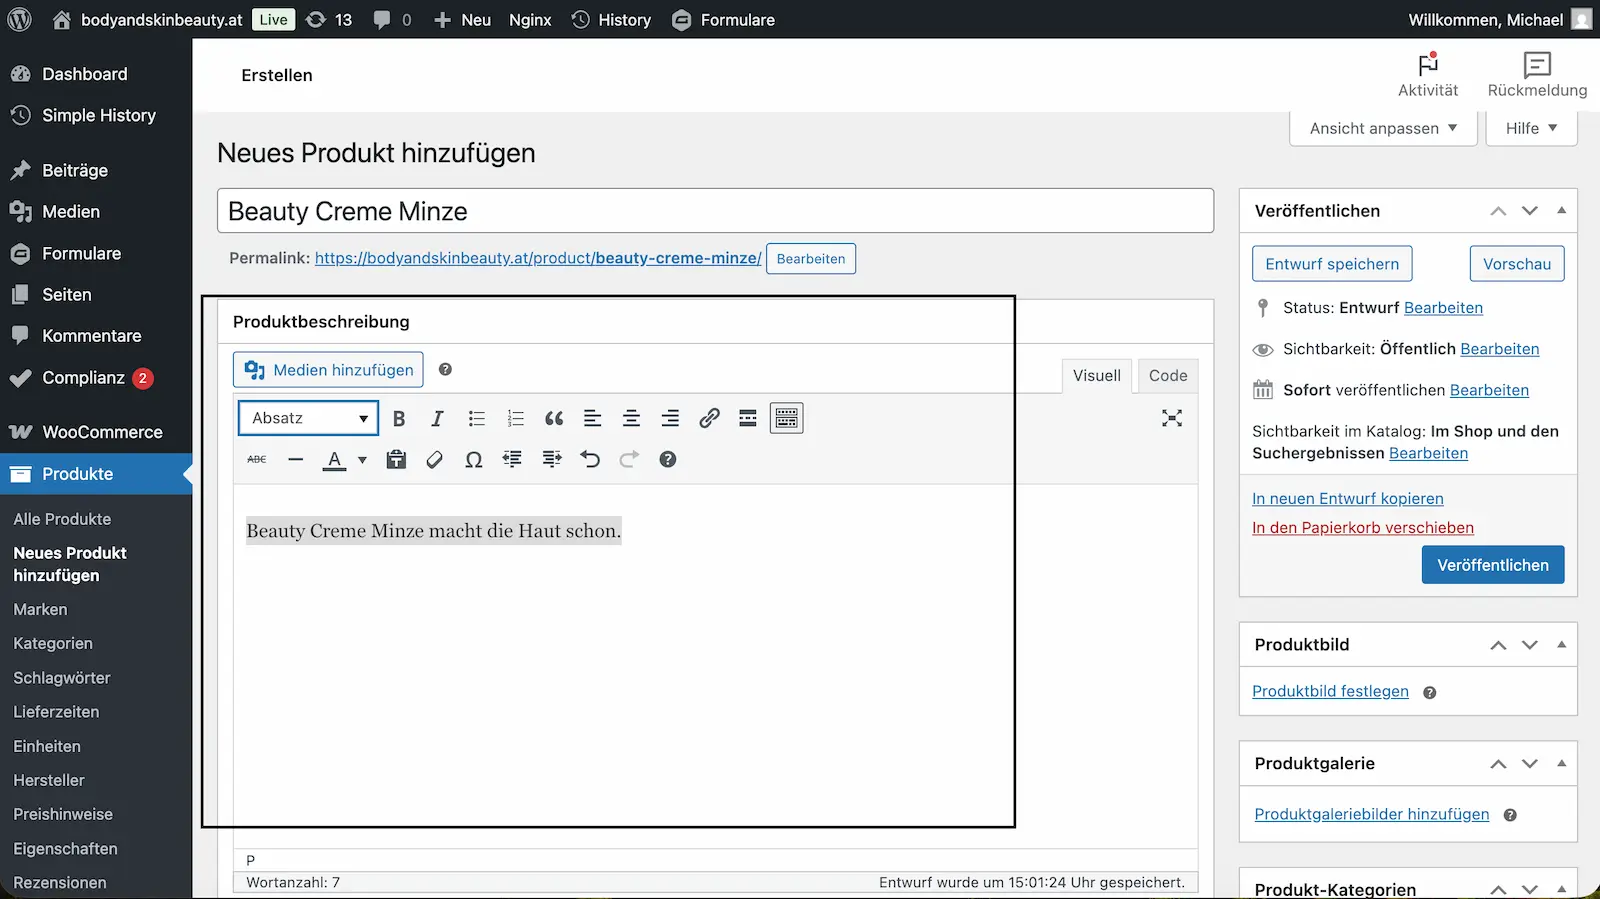Toggle the Produktbild panel closed
Screen dimensions: 1600x899
coord(1561,645)
